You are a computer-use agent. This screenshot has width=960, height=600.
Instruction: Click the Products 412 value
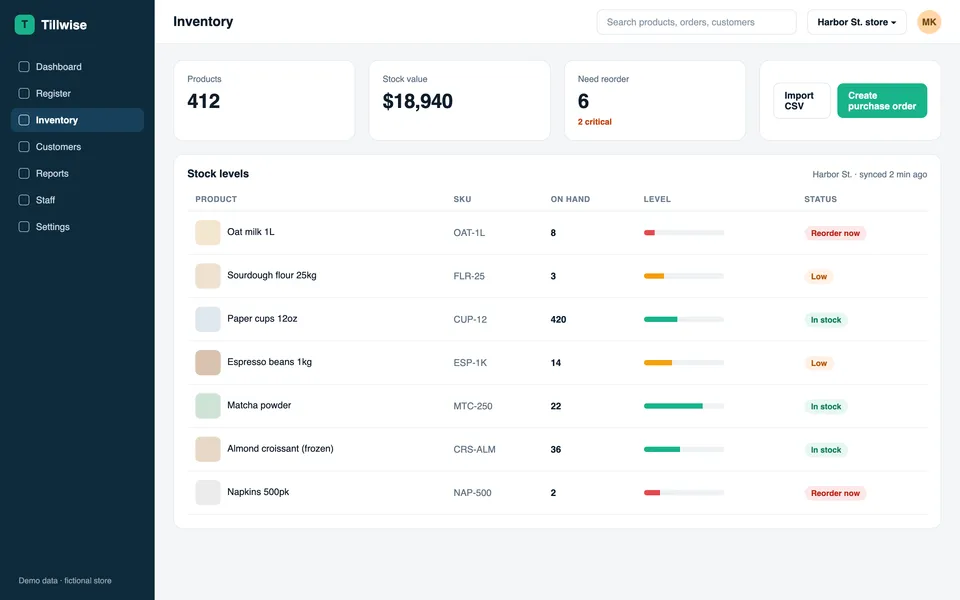[x=203, y=101]
